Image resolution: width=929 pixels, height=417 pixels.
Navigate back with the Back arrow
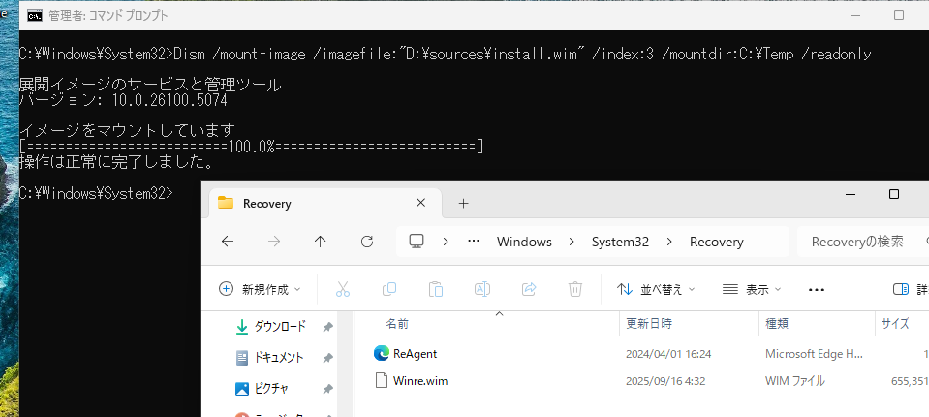[227, 241]
